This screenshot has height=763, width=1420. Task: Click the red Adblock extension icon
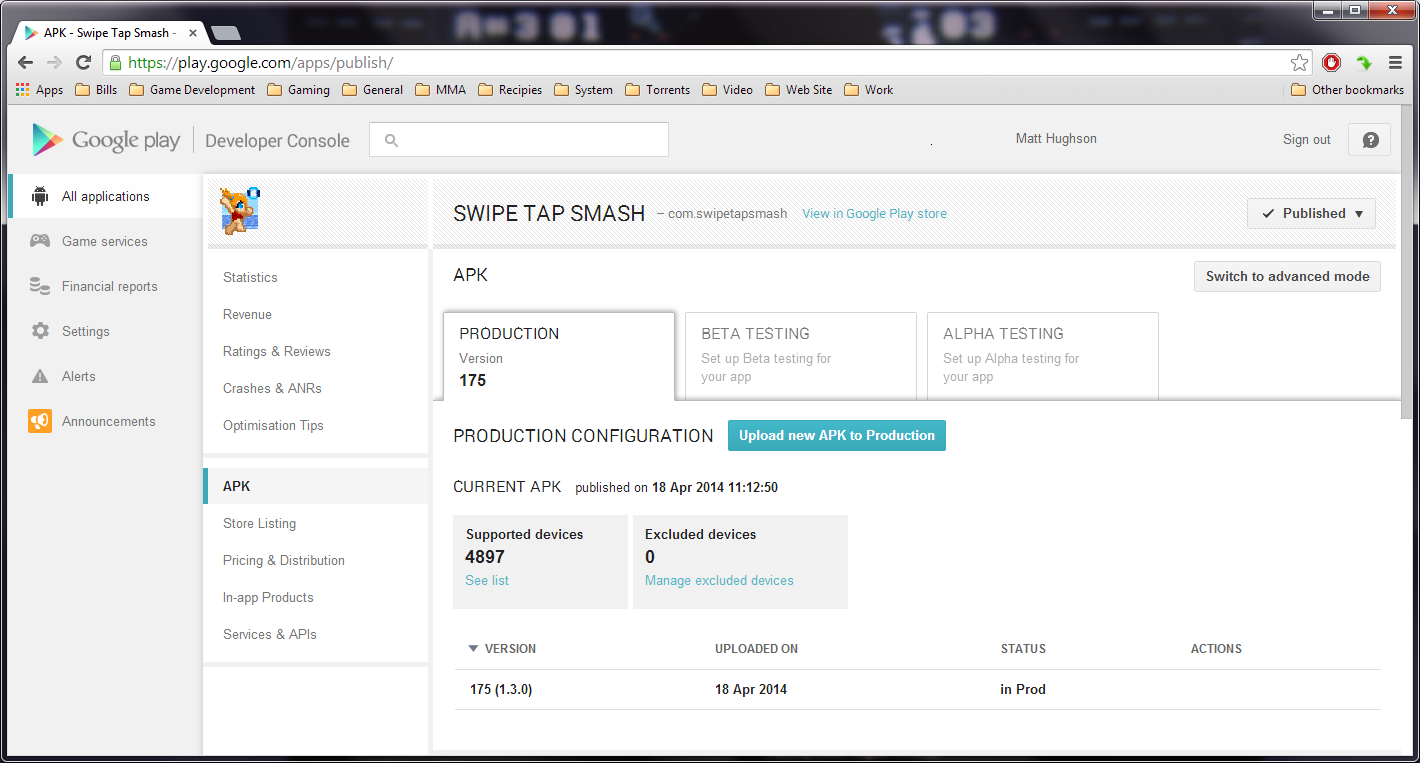point(1331,63)
